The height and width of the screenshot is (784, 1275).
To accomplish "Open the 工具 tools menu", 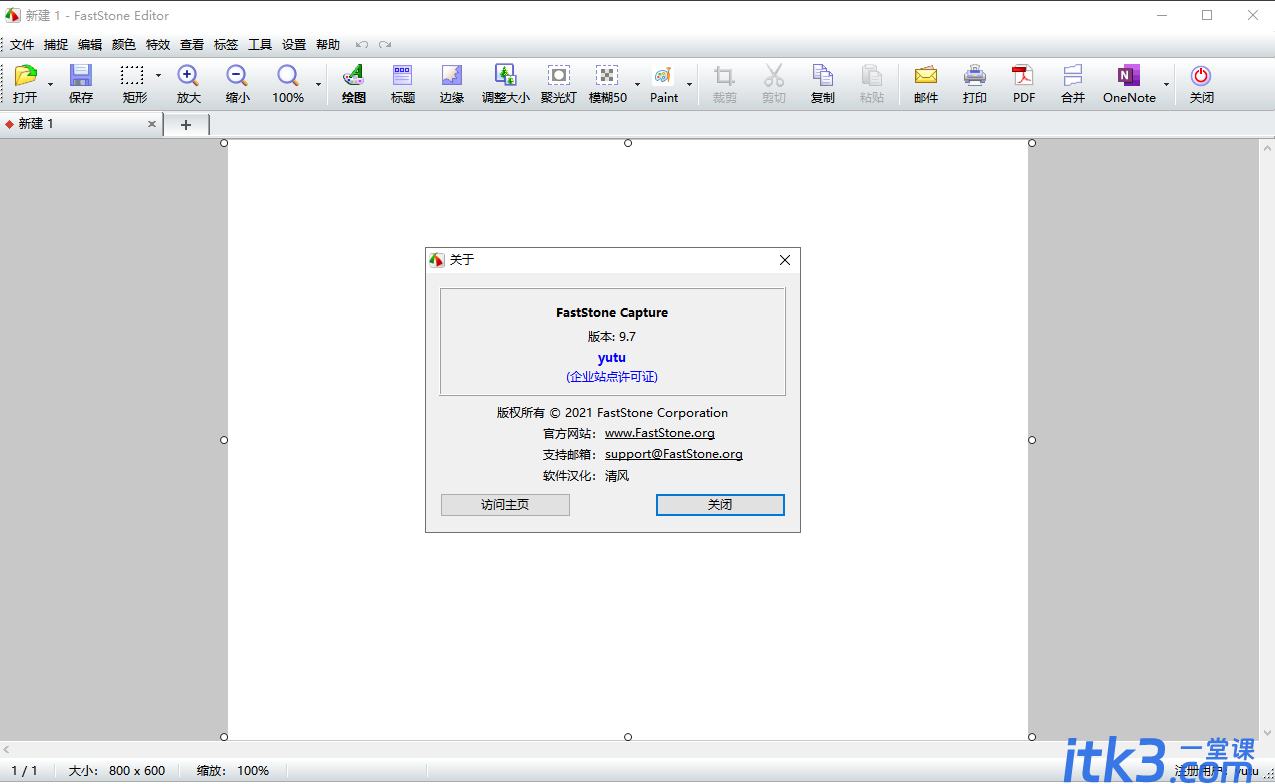I will point(260,45).
